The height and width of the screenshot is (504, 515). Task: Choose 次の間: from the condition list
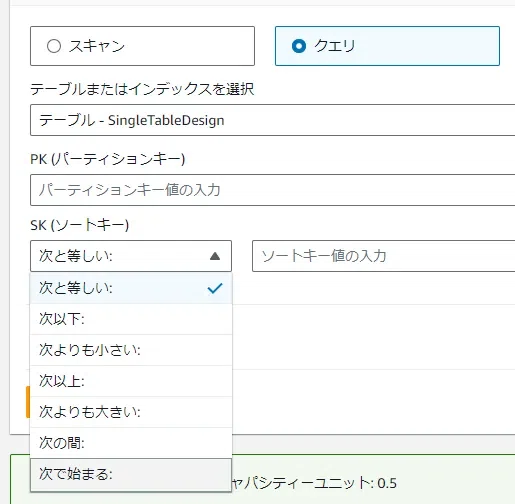[131, 443]
